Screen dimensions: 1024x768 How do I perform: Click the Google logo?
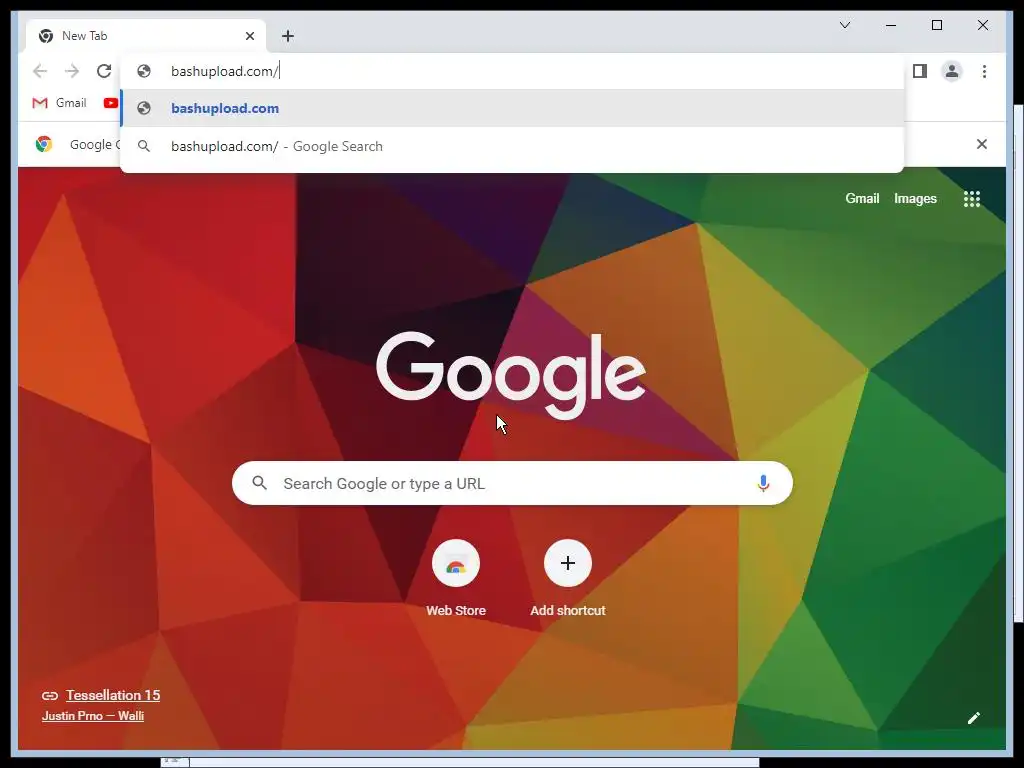(x=511, y=374)
